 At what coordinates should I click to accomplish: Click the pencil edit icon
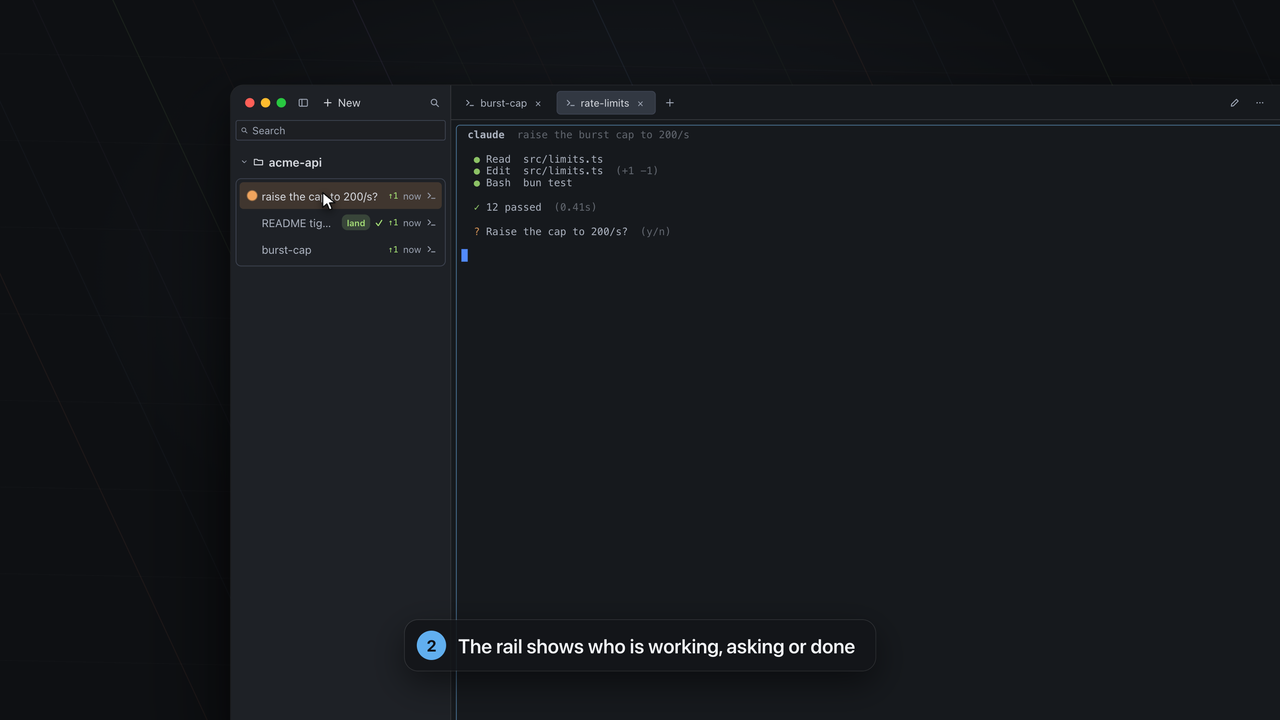coord(1234,103)
